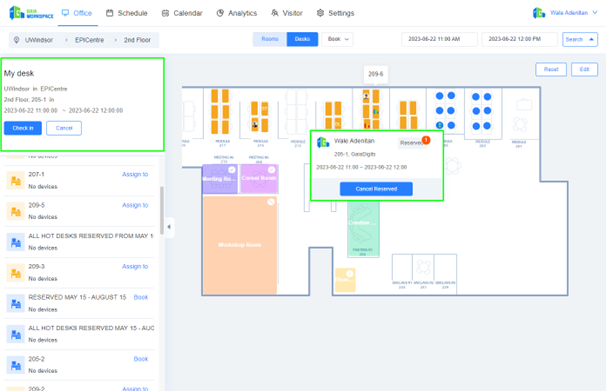Click the red notification badge on Reserved
This screenshot has width=606, height=391.
[x=426, y=140]
